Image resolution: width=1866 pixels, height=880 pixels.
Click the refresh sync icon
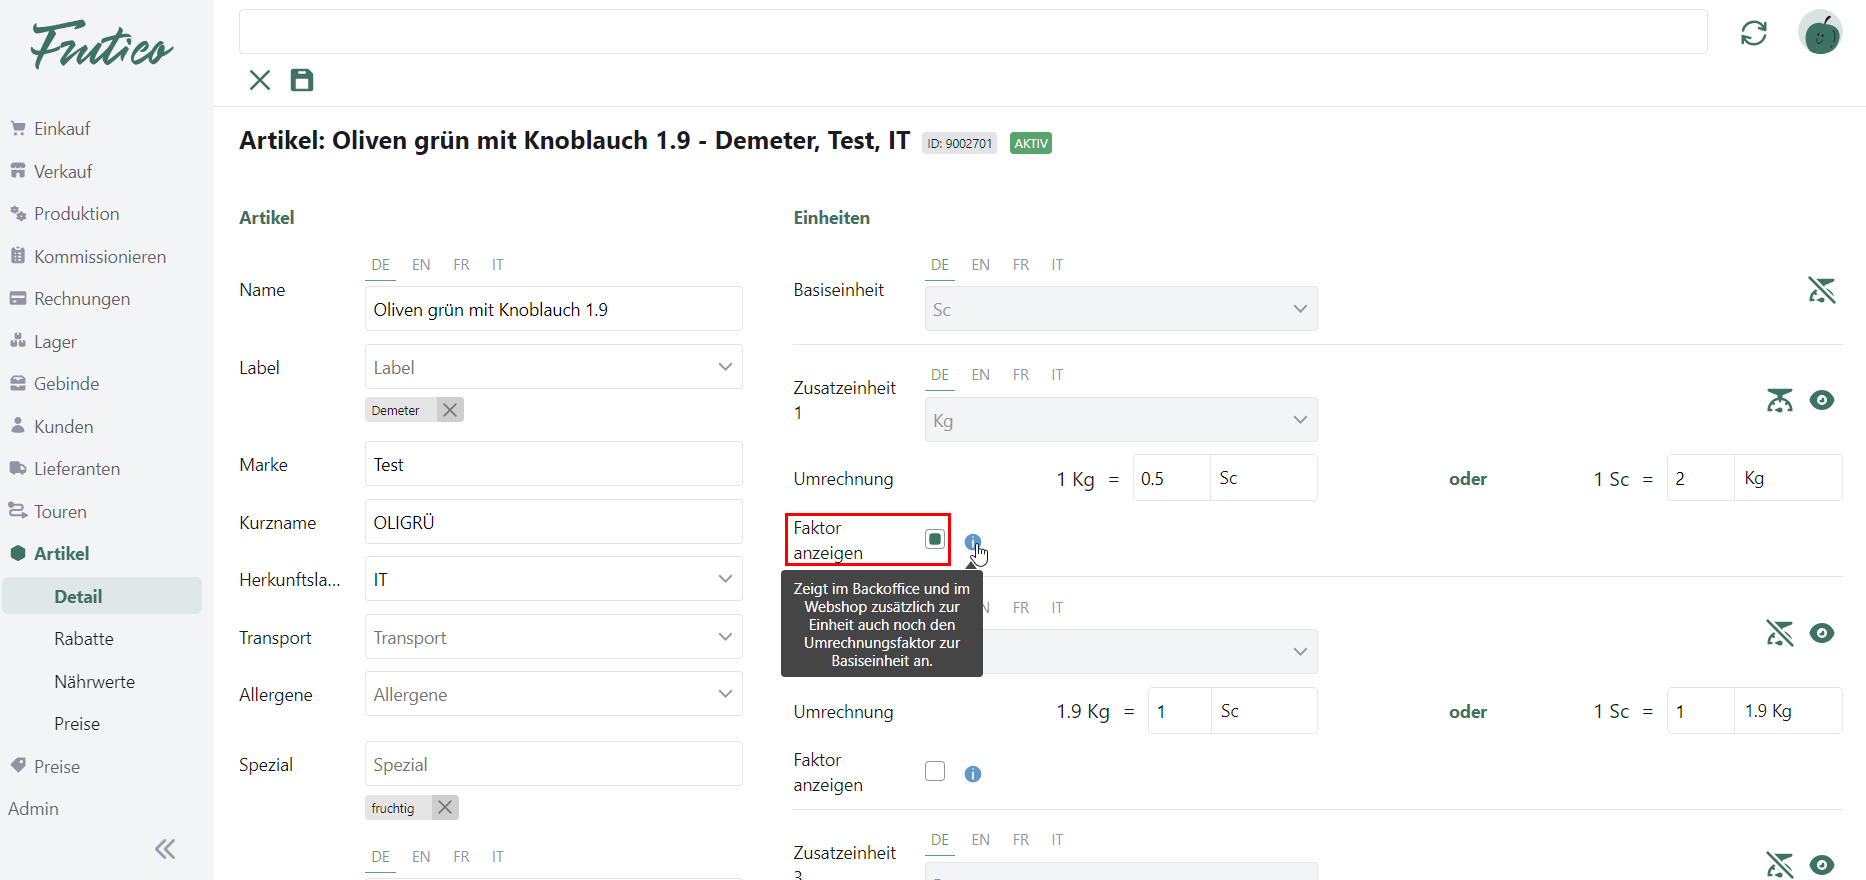pyautogui.click(x=1753, y=33)
